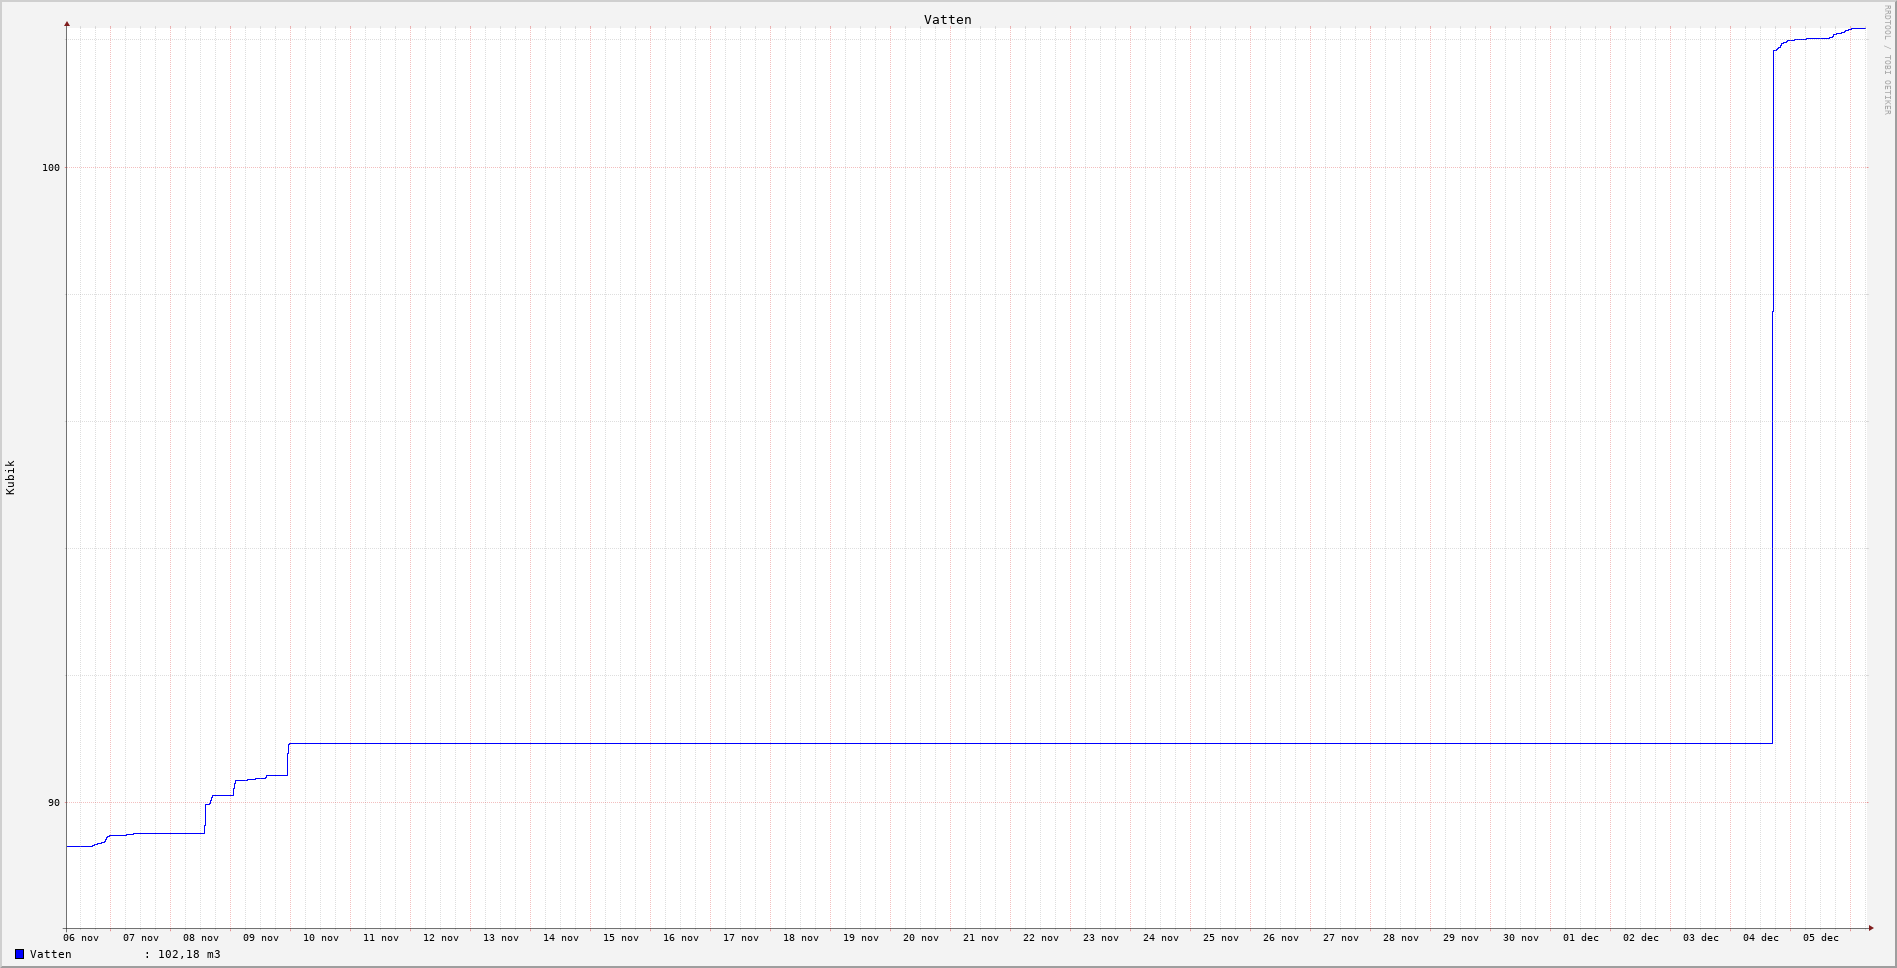Click the legend value "102,18 m3"
Image resolution: width=1897 pixels, height=968 pixels.
pyautogui.click(x=189, y=954)
